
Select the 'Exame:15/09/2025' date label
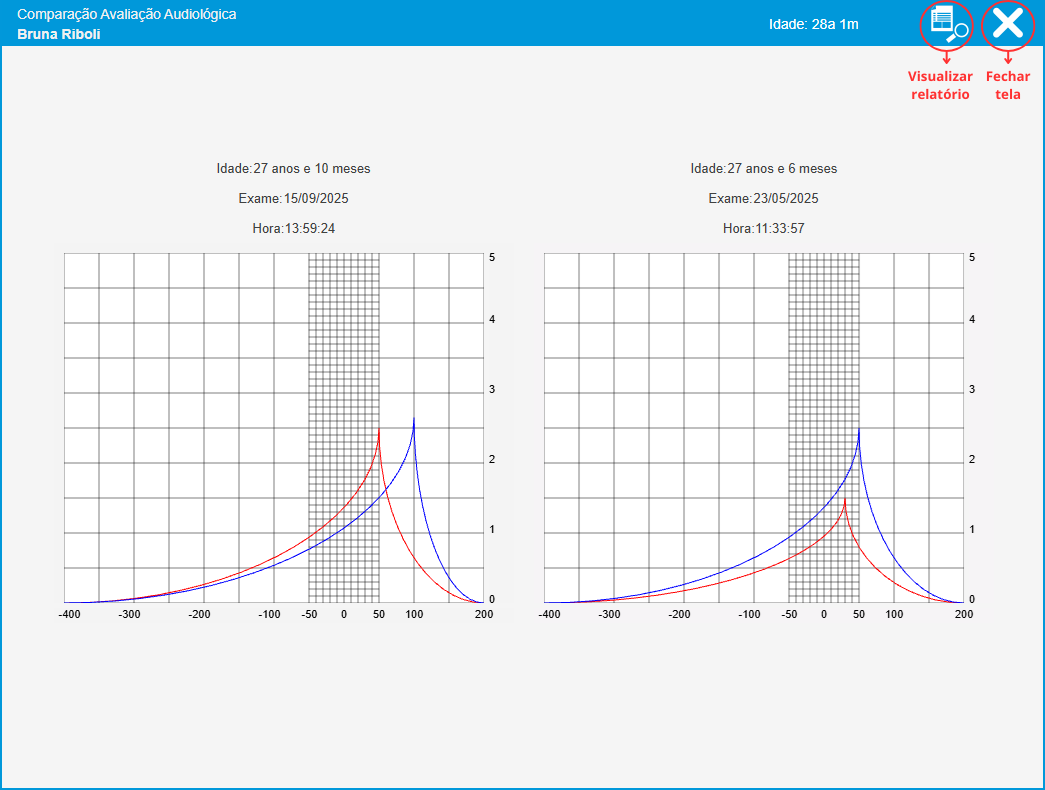point(293,198)
